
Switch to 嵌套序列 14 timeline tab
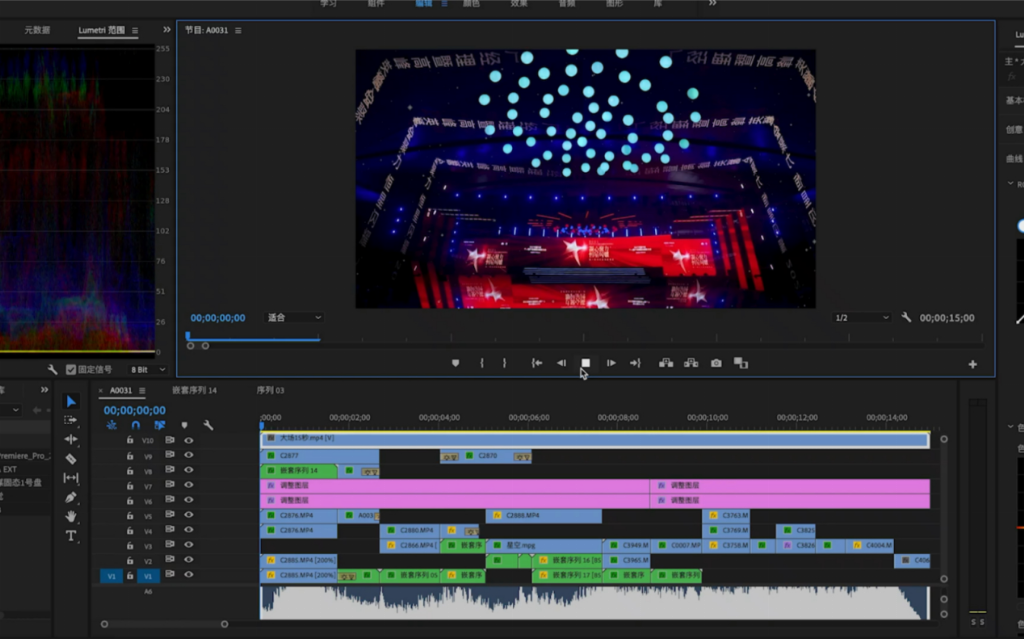pos(195,390)
